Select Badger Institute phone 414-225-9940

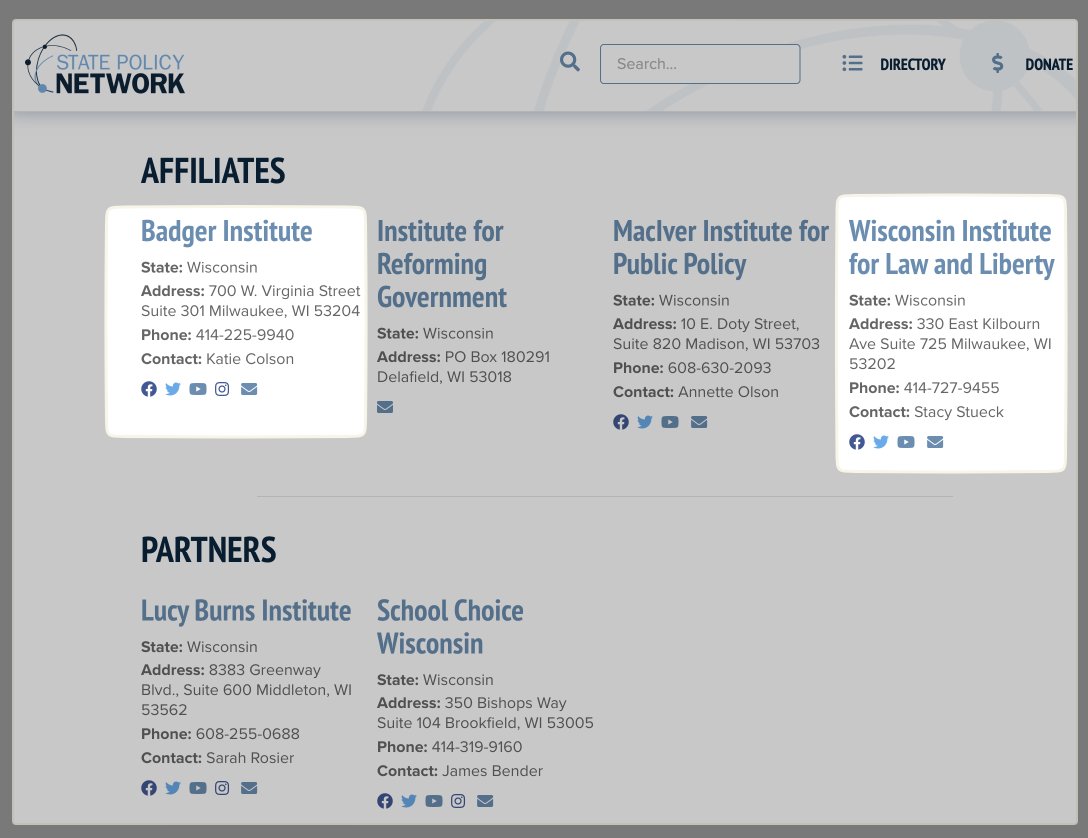coord(245,335)
